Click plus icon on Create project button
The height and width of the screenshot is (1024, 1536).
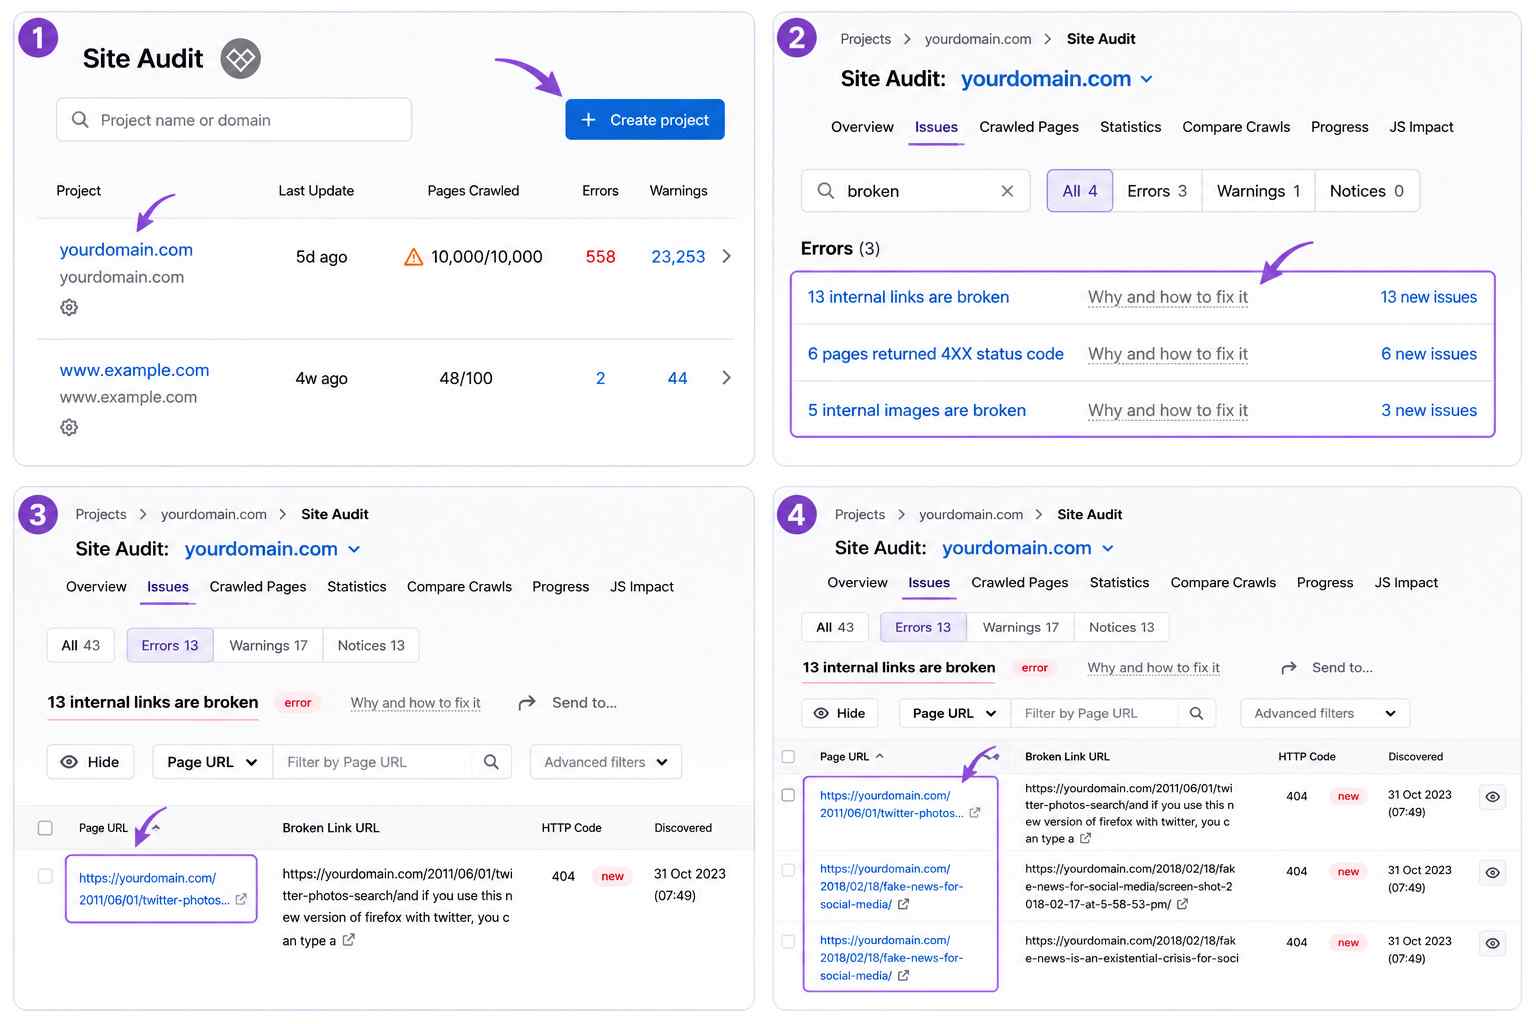(589, 120)
